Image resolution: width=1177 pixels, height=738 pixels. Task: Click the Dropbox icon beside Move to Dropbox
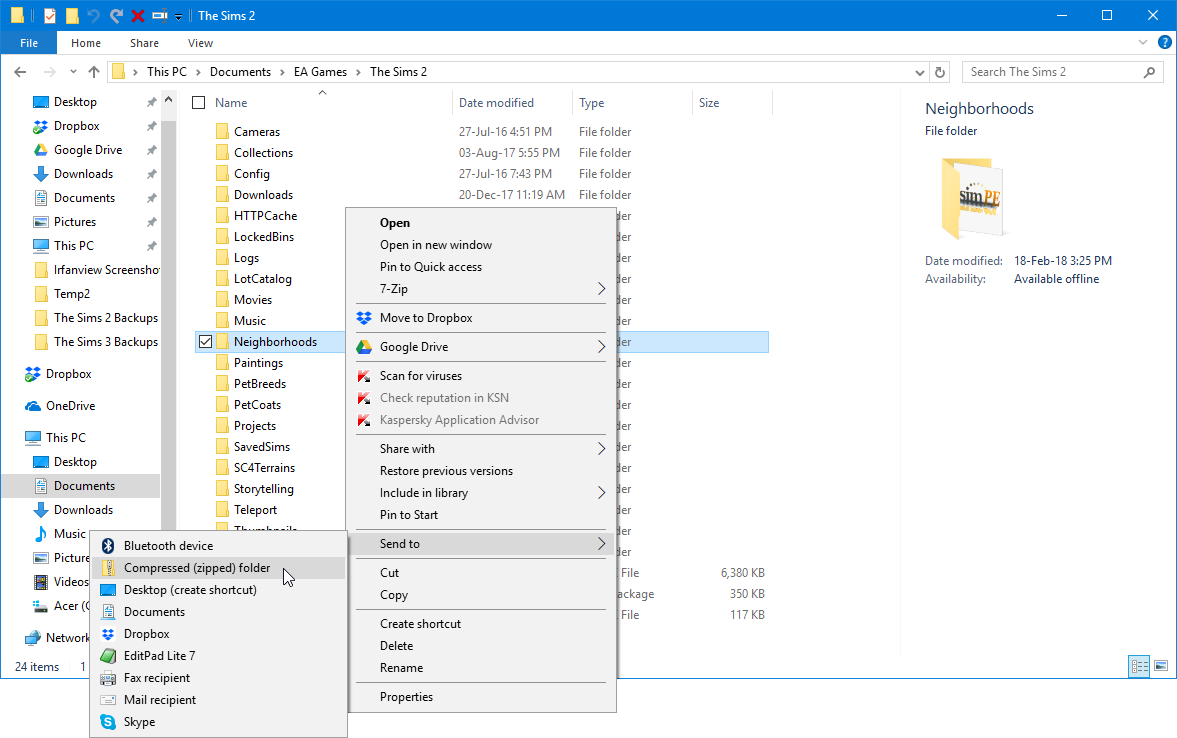(x=364, y=318)
